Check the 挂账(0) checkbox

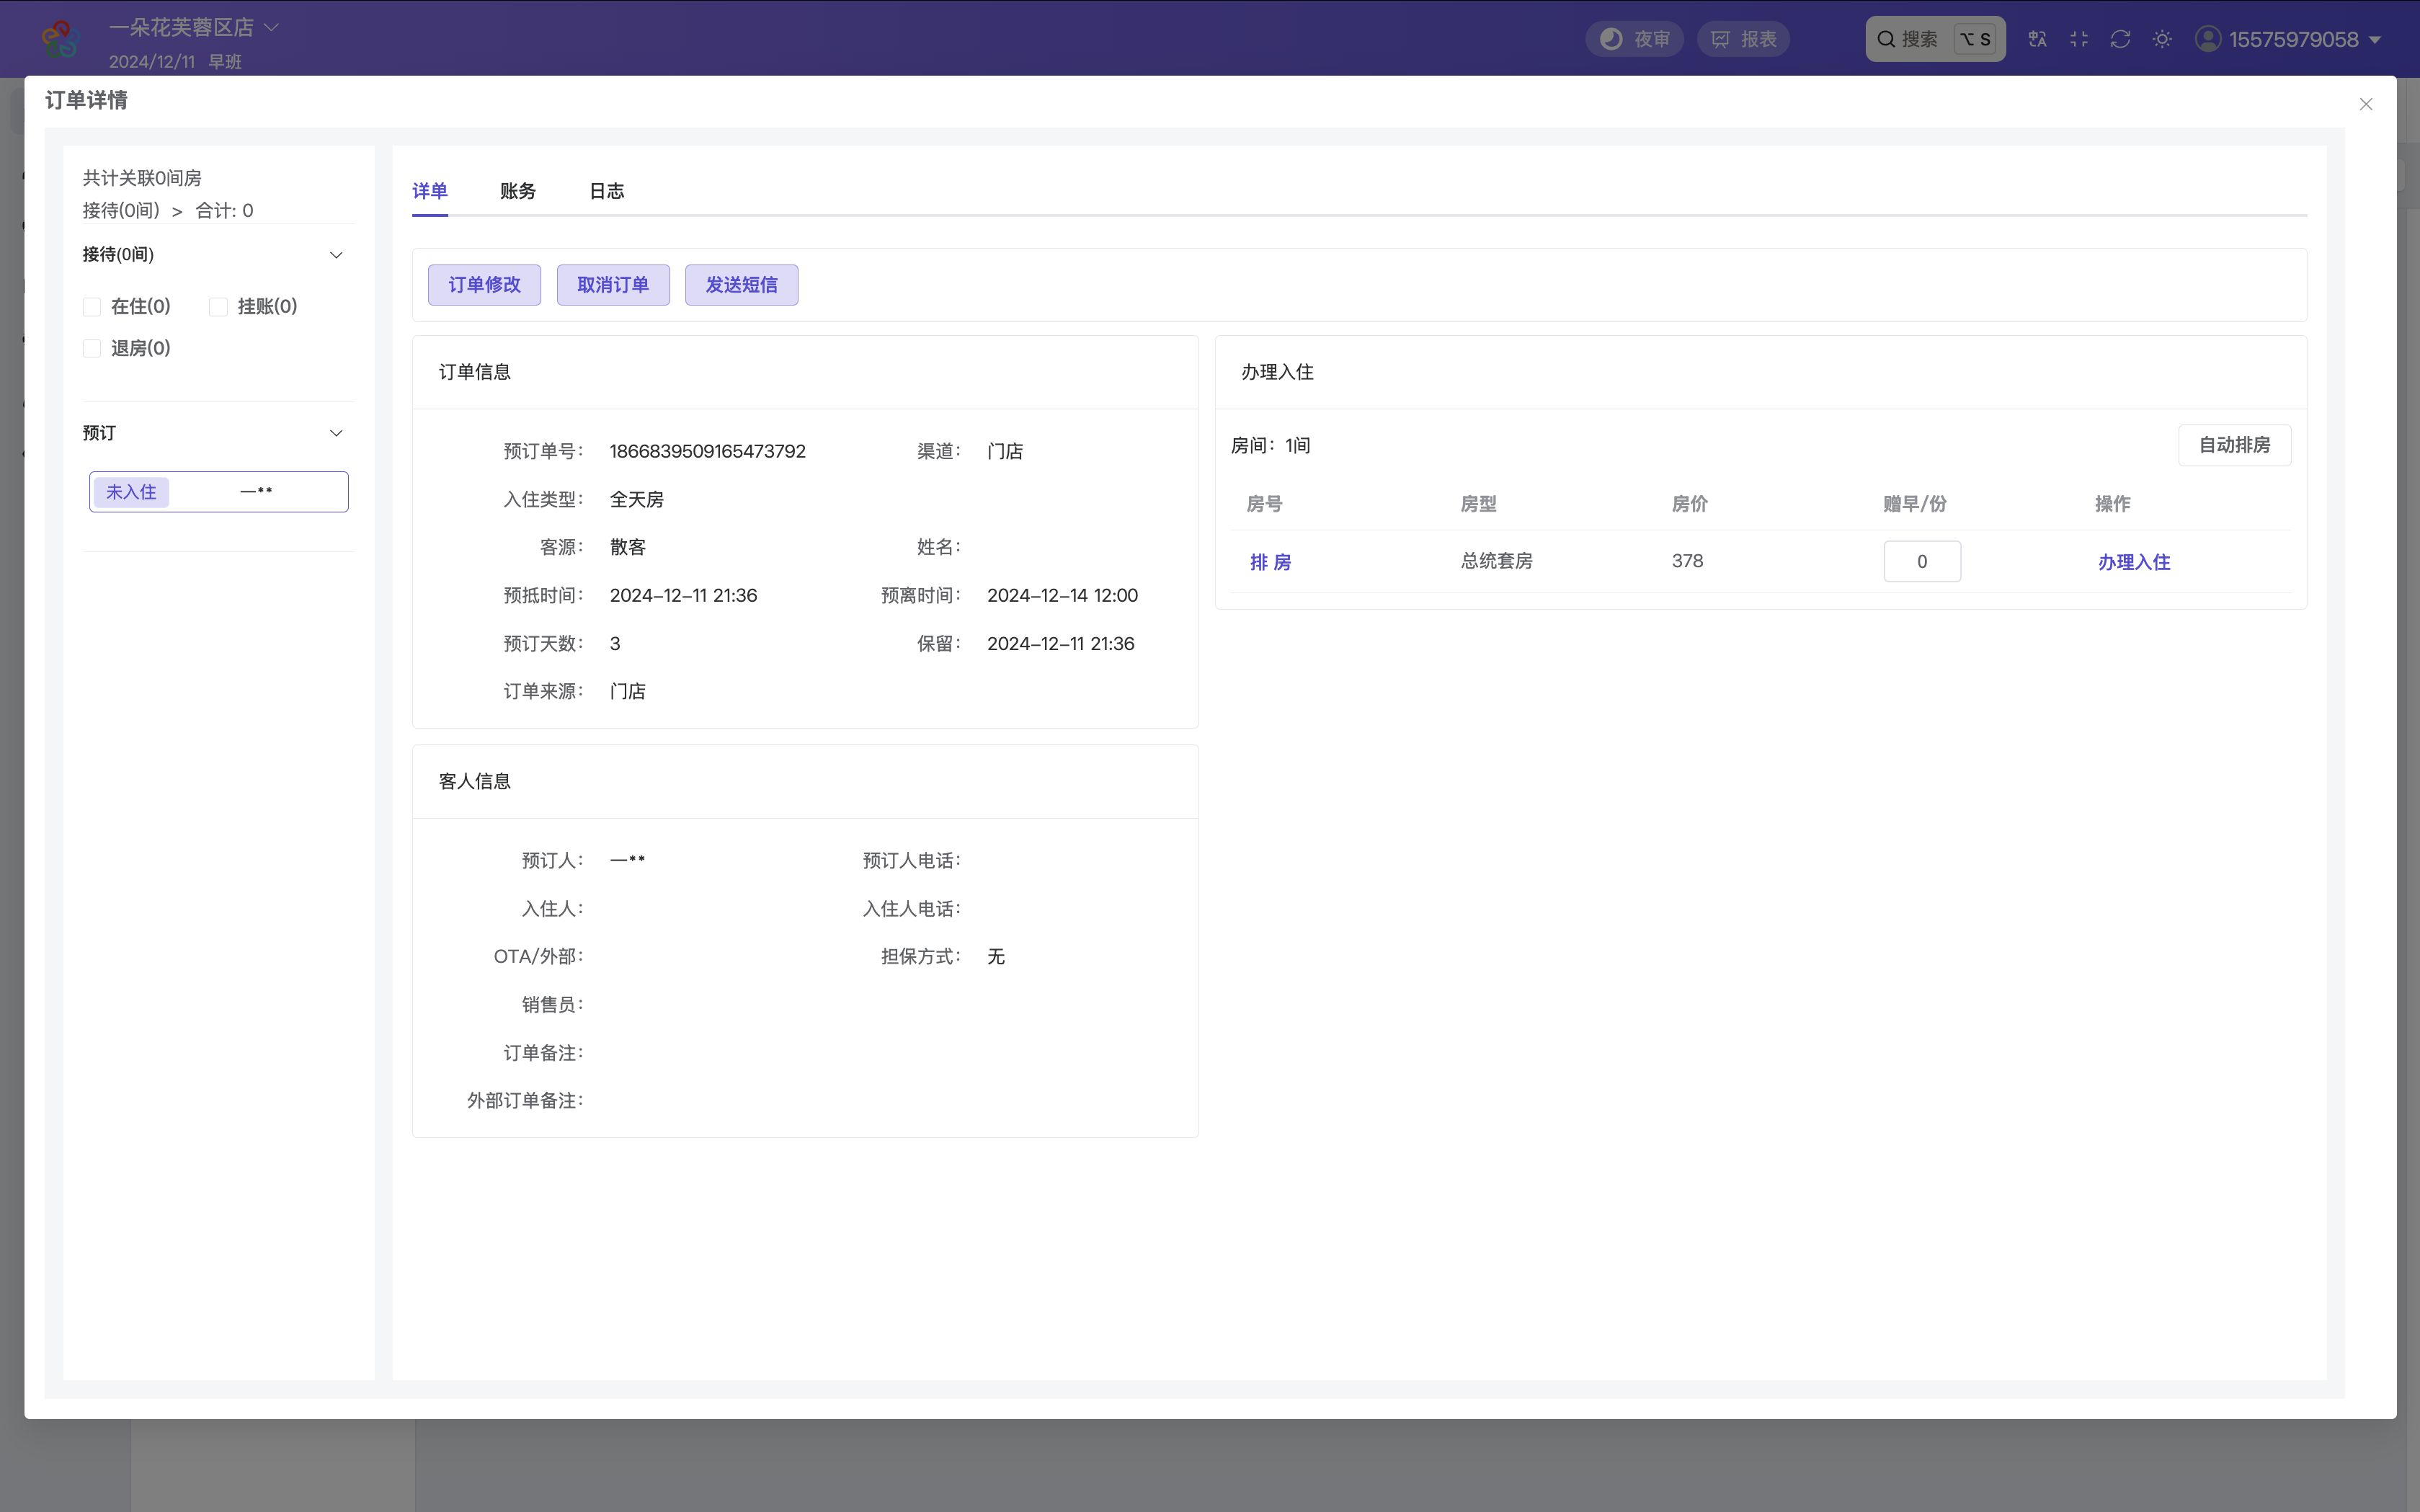218,307
